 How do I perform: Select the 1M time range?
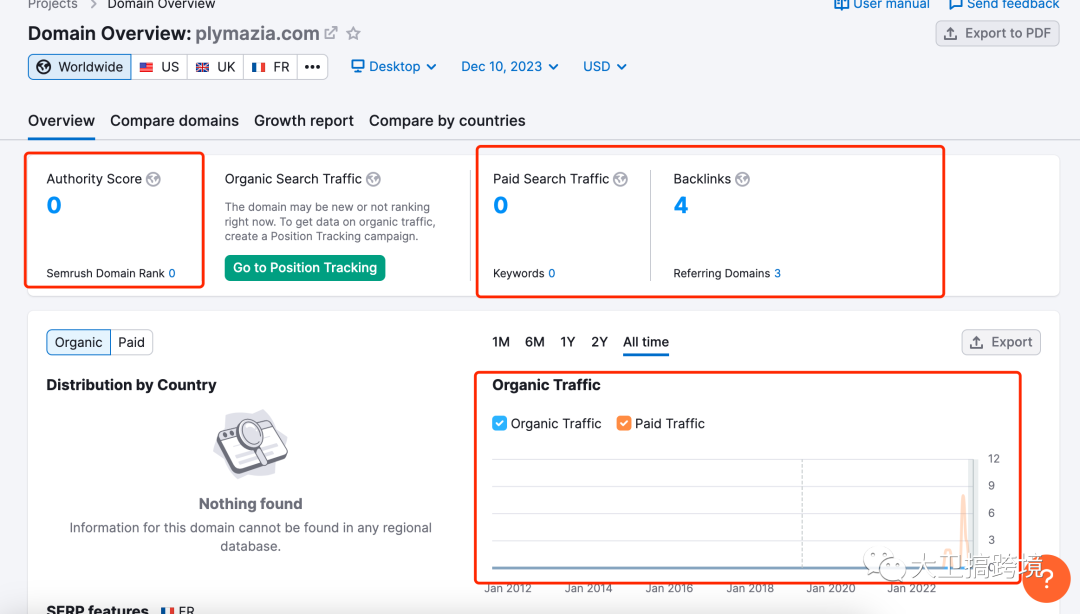coord(501,342)
